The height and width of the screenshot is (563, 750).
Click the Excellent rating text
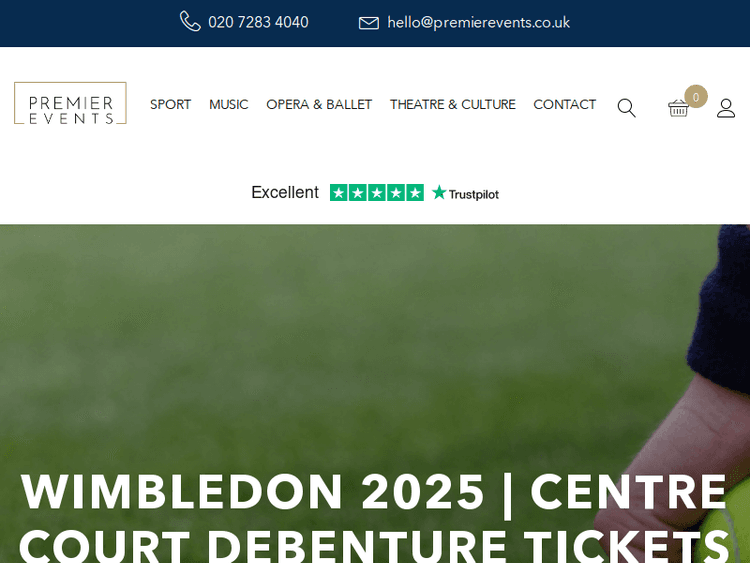285,192
